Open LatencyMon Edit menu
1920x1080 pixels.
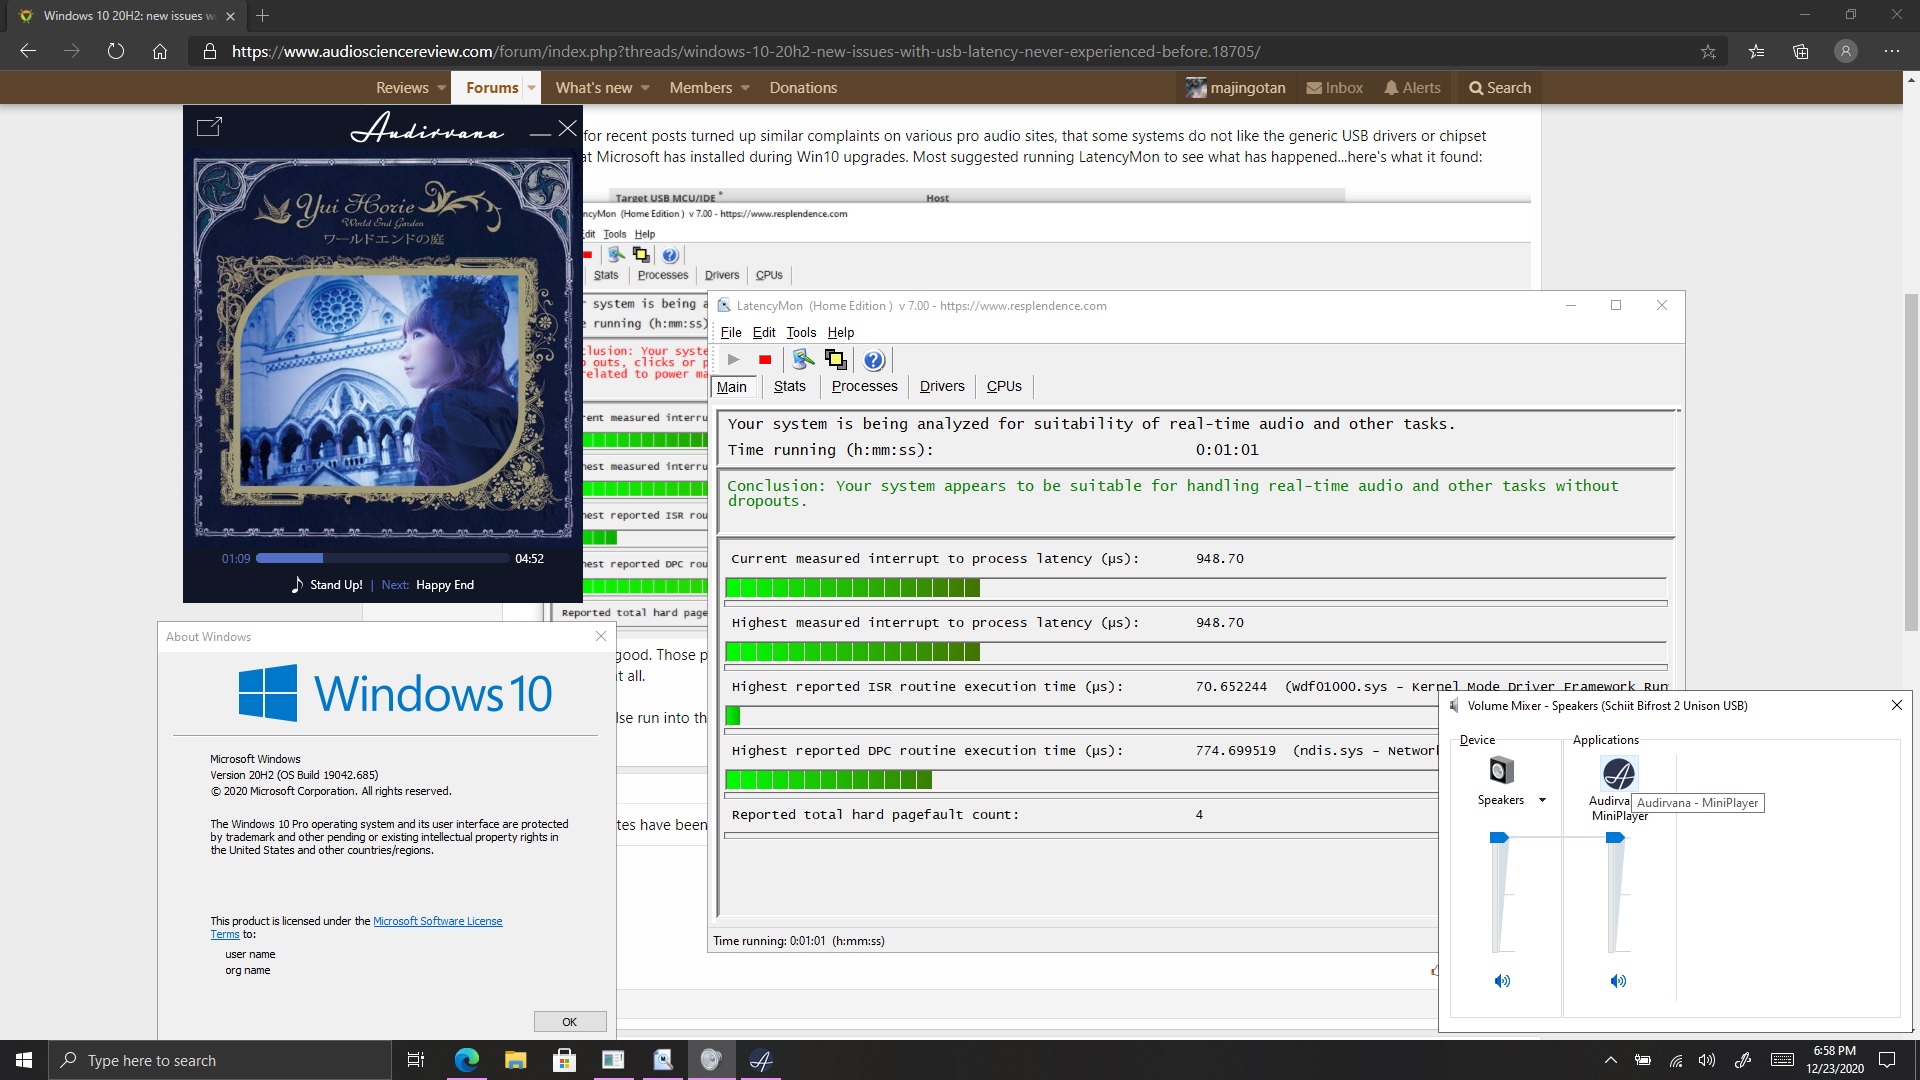pos(764,332)
